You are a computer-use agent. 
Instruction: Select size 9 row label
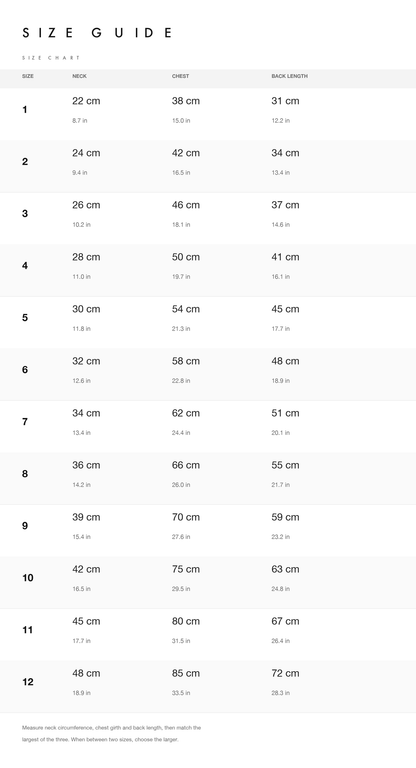tap(24, 526)
